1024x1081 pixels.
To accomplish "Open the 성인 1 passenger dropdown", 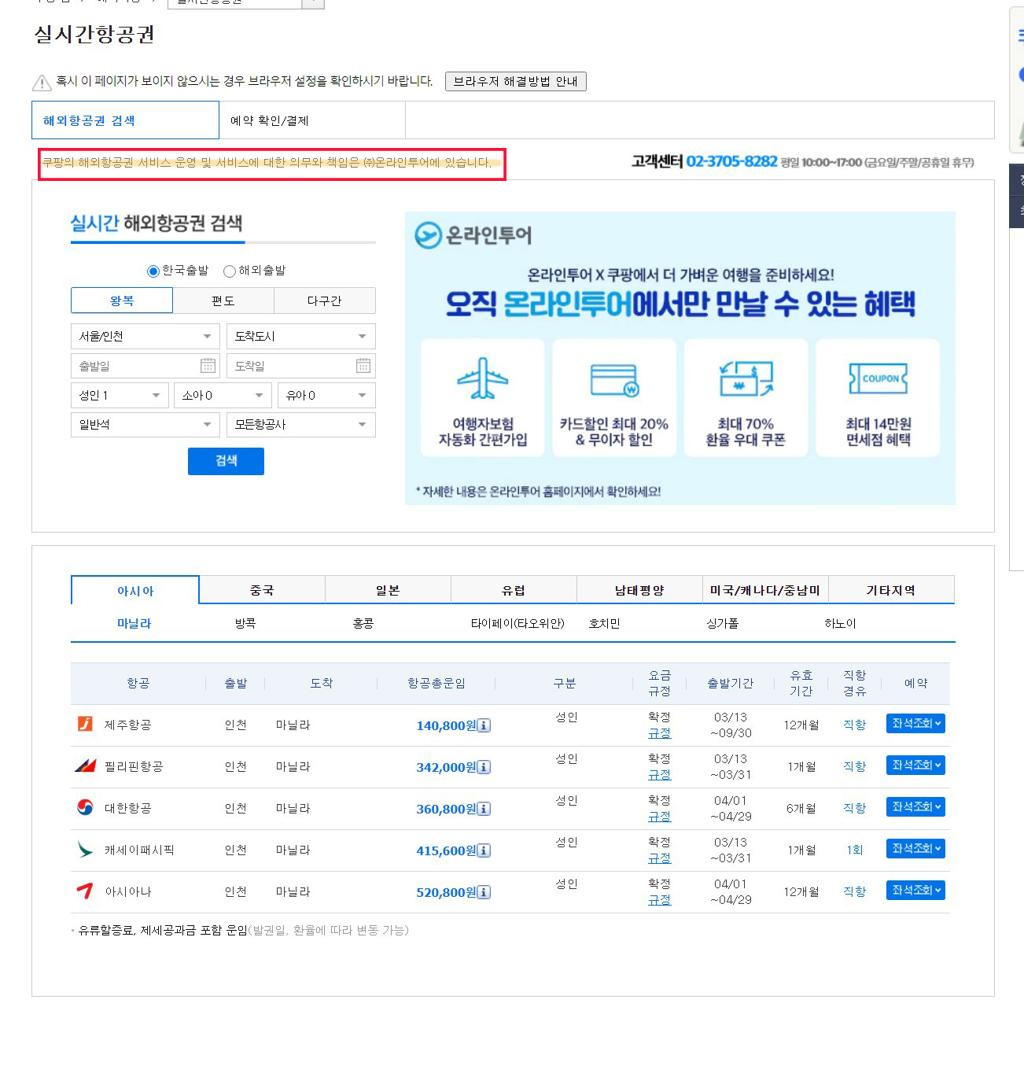I will point(119,396).
